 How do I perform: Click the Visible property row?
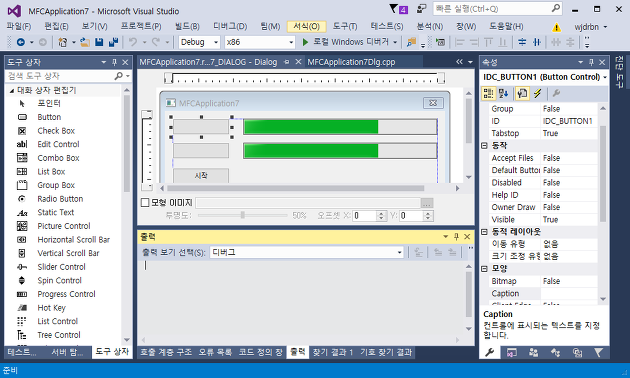coord(543,220)
